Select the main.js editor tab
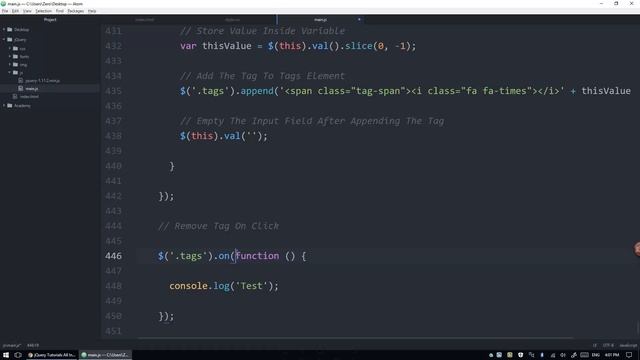The height and width of the screenshot is (360, 640). (x=320, y=20)
